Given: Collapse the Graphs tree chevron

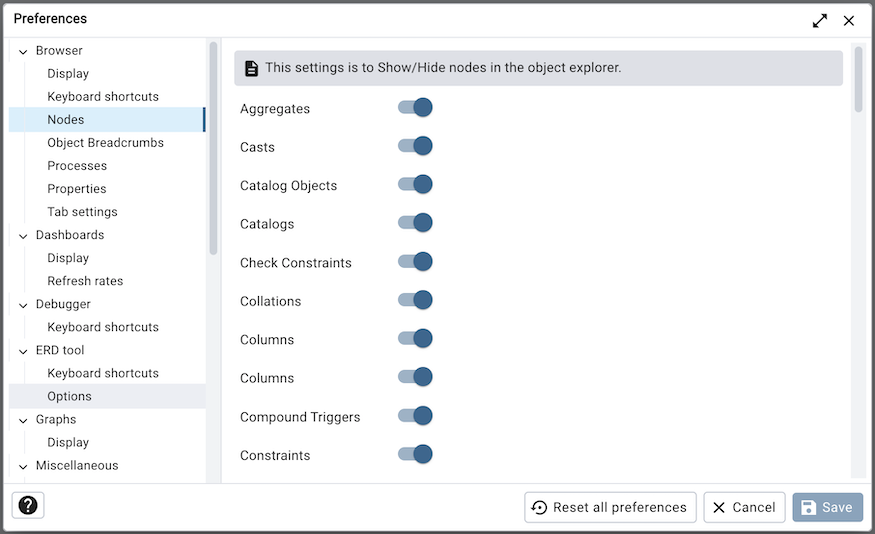Looking at the screenshot, I should (x=23, y=420).
